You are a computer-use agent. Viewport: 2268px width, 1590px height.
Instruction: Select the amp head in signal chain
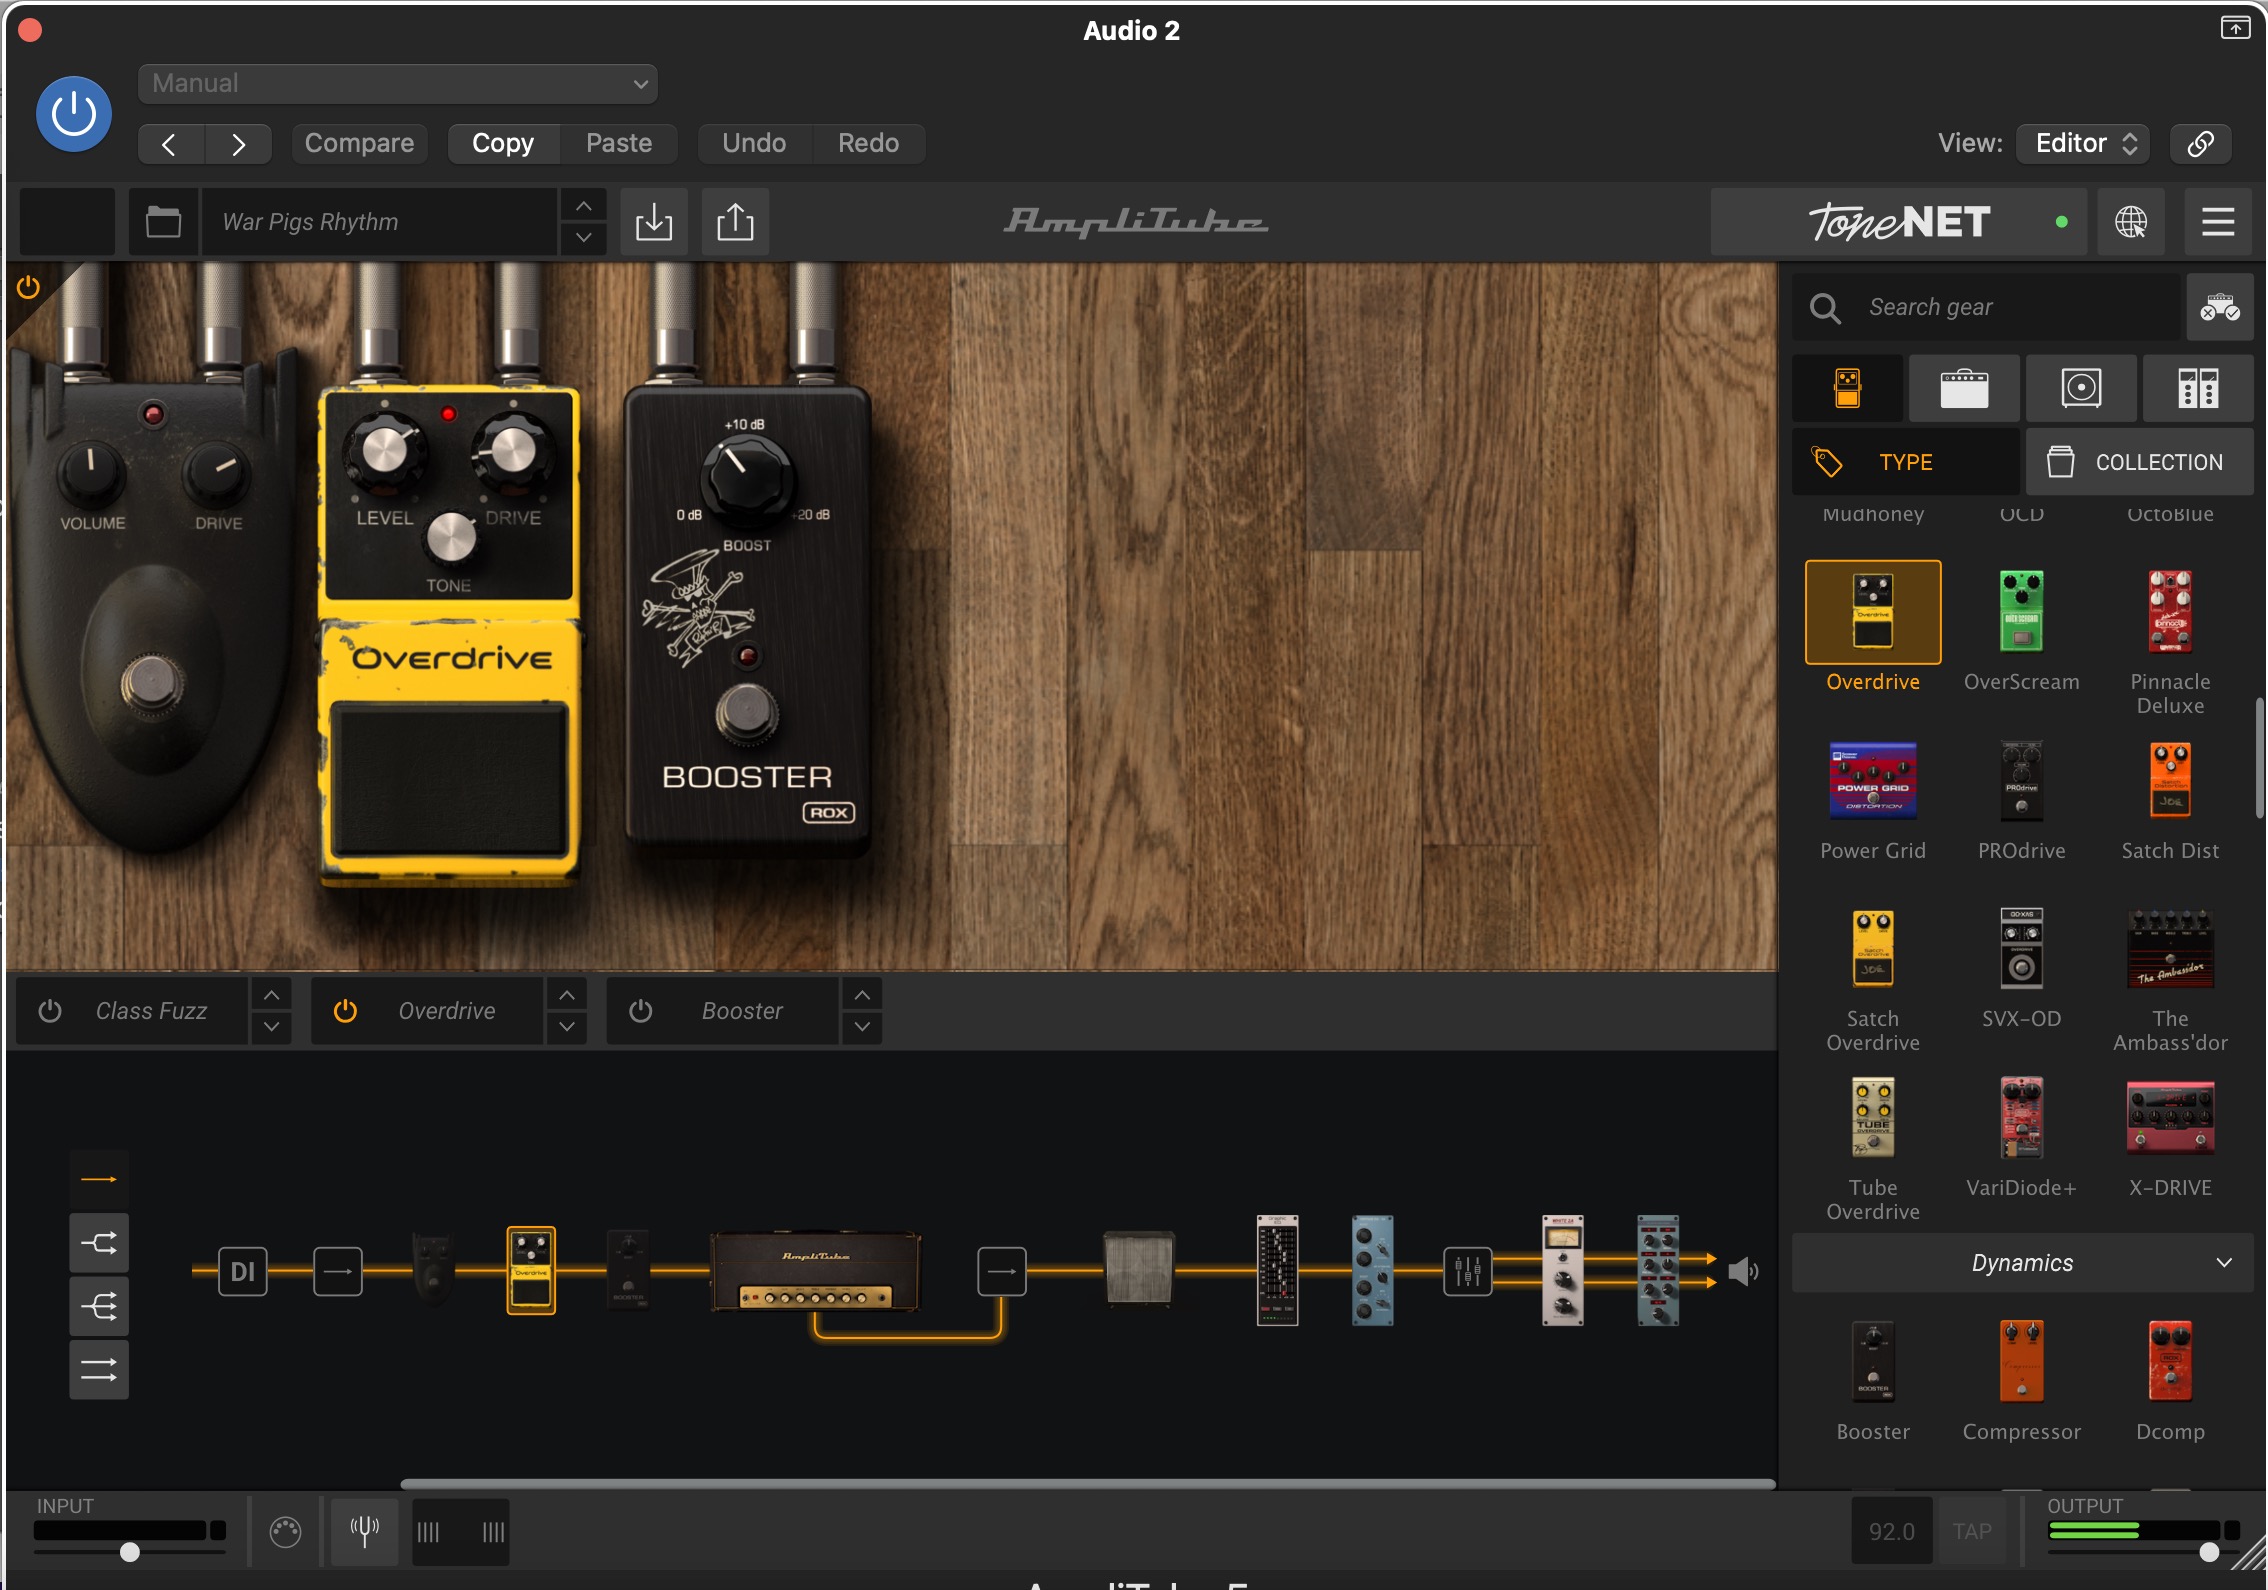815,1272
